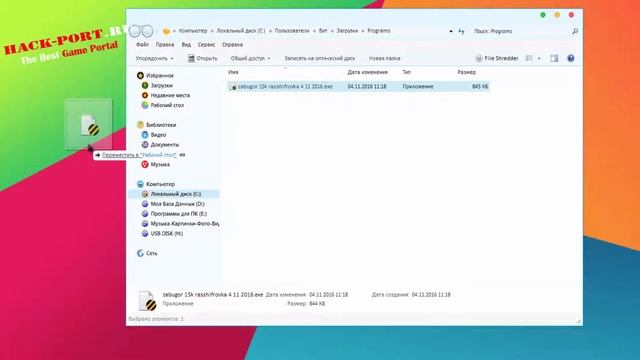640x360 pixels.
Task: Select the Музыка-Картинки-Фото drive
Action: (x=184, y=224)
